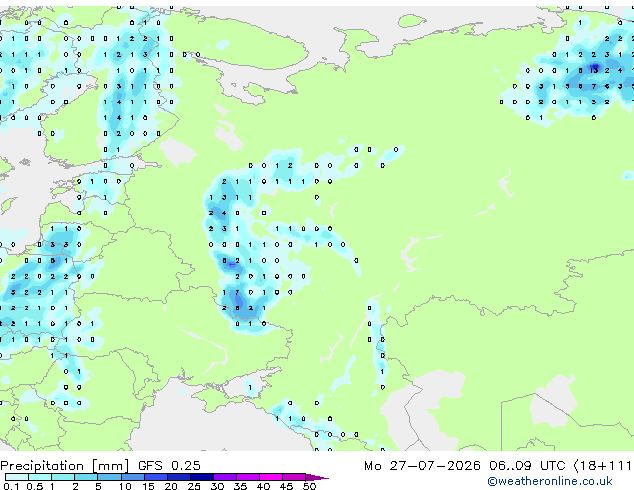Click the '13' precipitation value on map
Viewport: 634px width, 490px height.
click(x=594, y=70)
